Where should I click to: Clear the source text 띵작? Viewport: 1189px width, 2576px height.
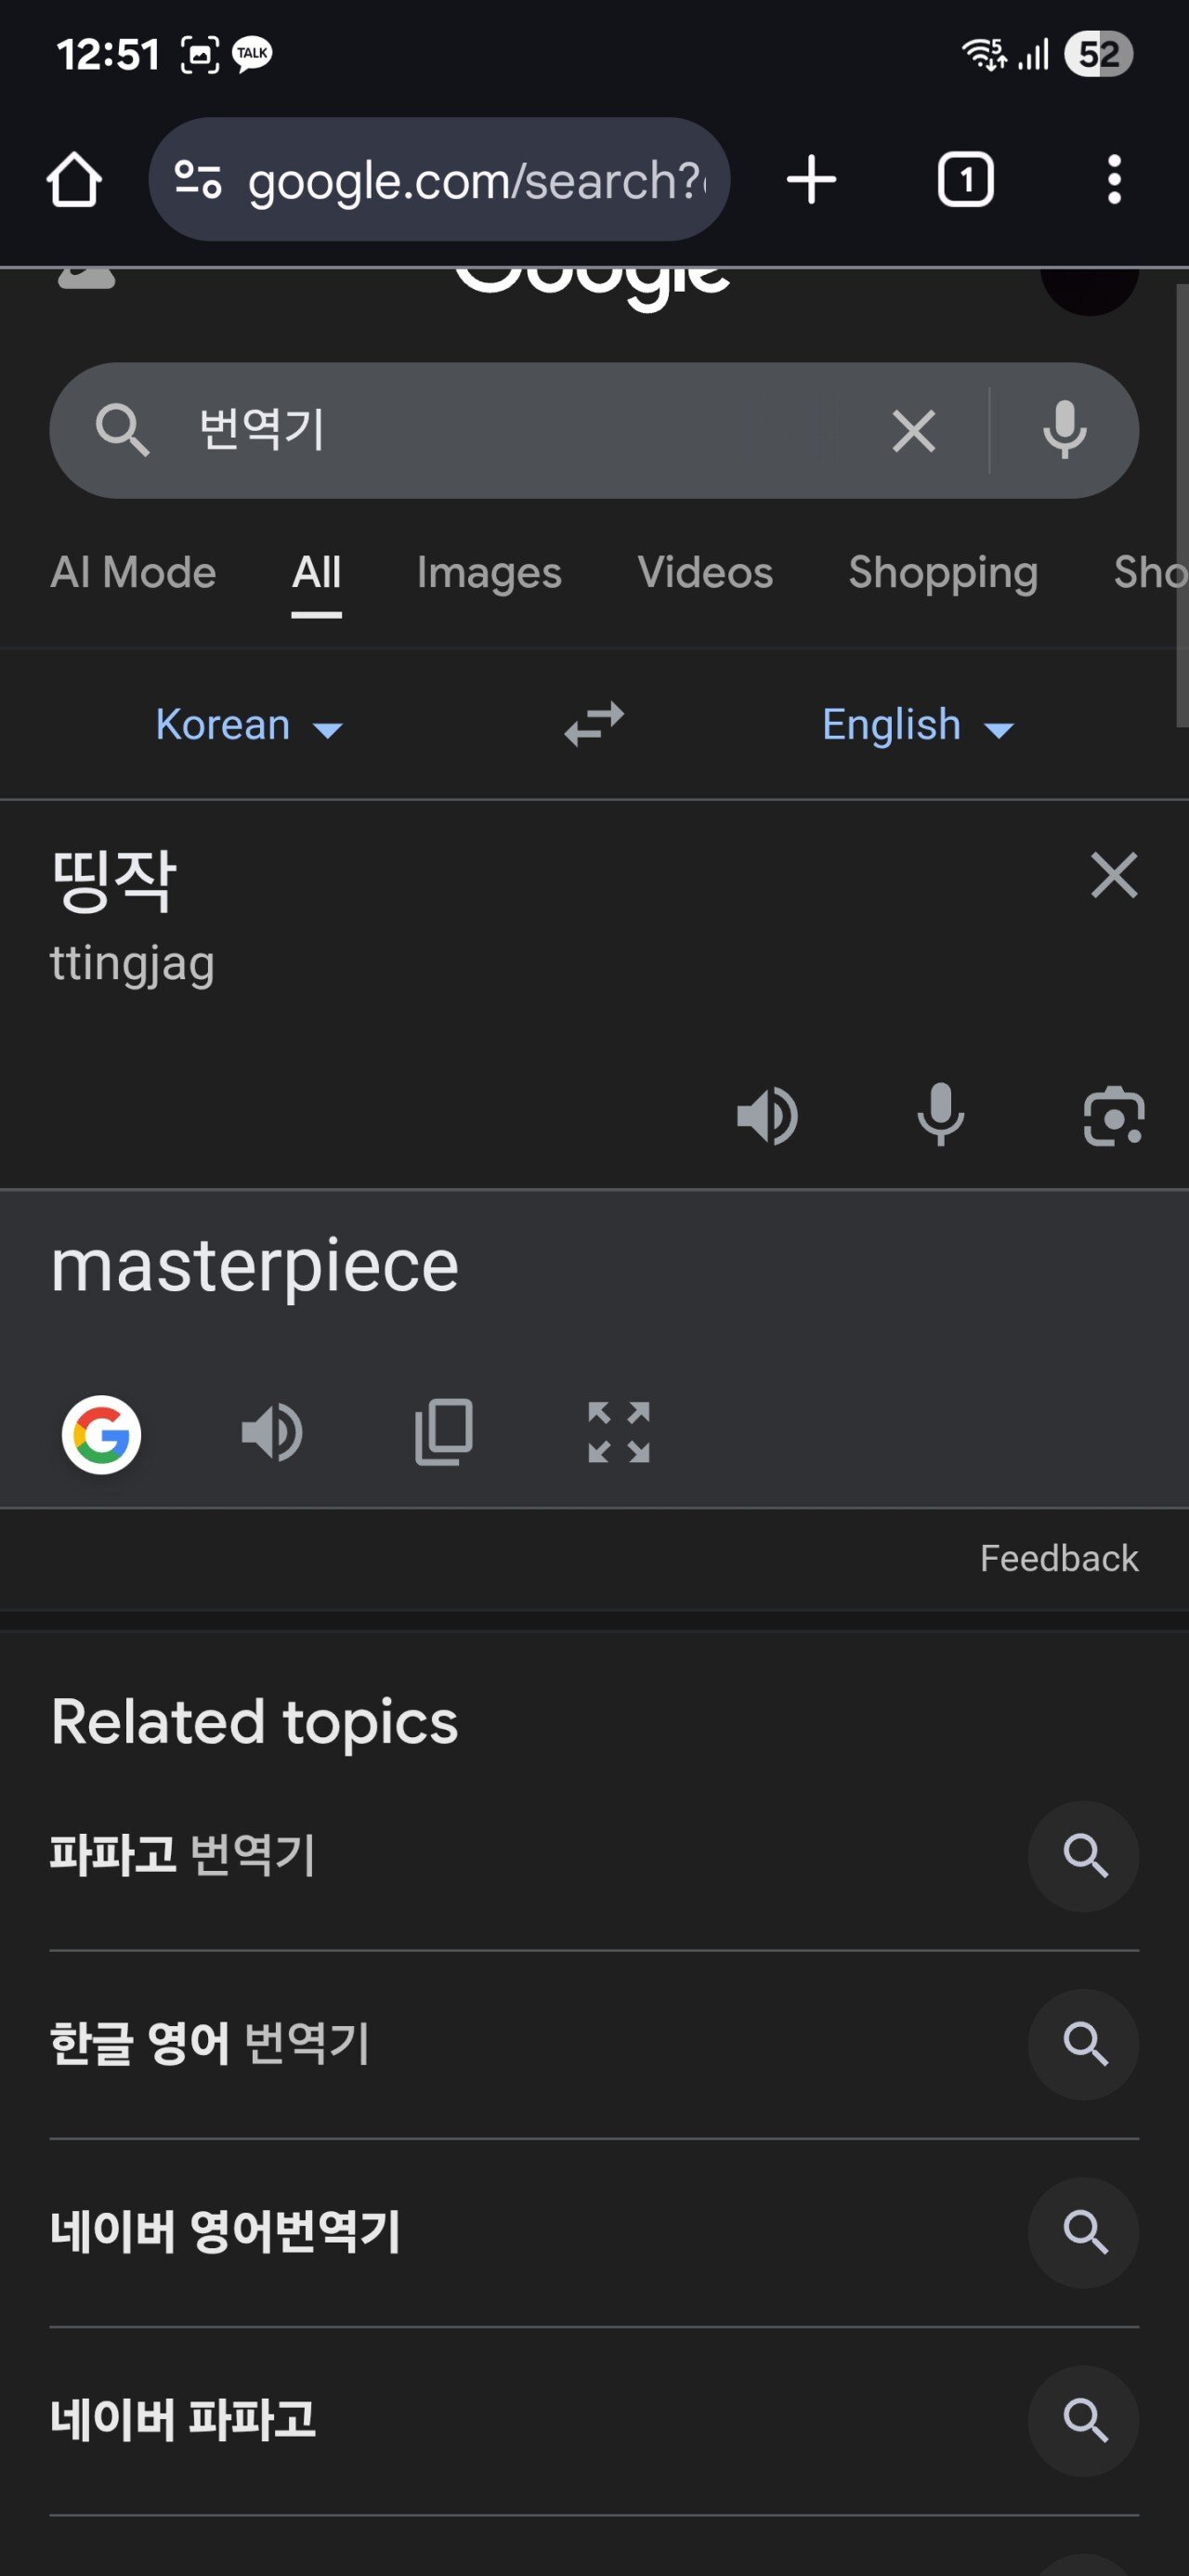[1113, 875]
